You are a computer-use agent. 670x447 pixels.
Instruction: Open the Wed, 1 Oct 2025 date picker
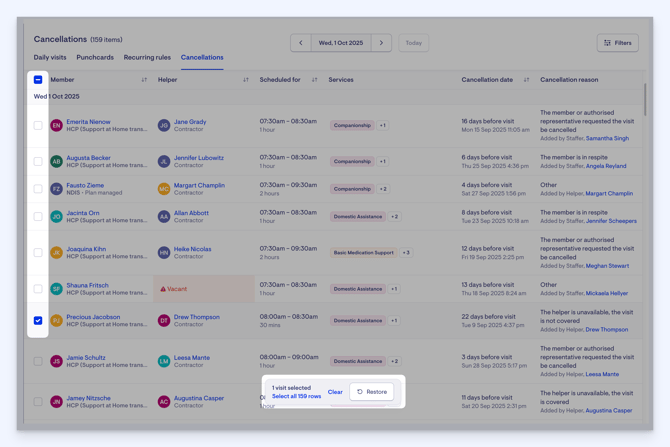[341, 43]
